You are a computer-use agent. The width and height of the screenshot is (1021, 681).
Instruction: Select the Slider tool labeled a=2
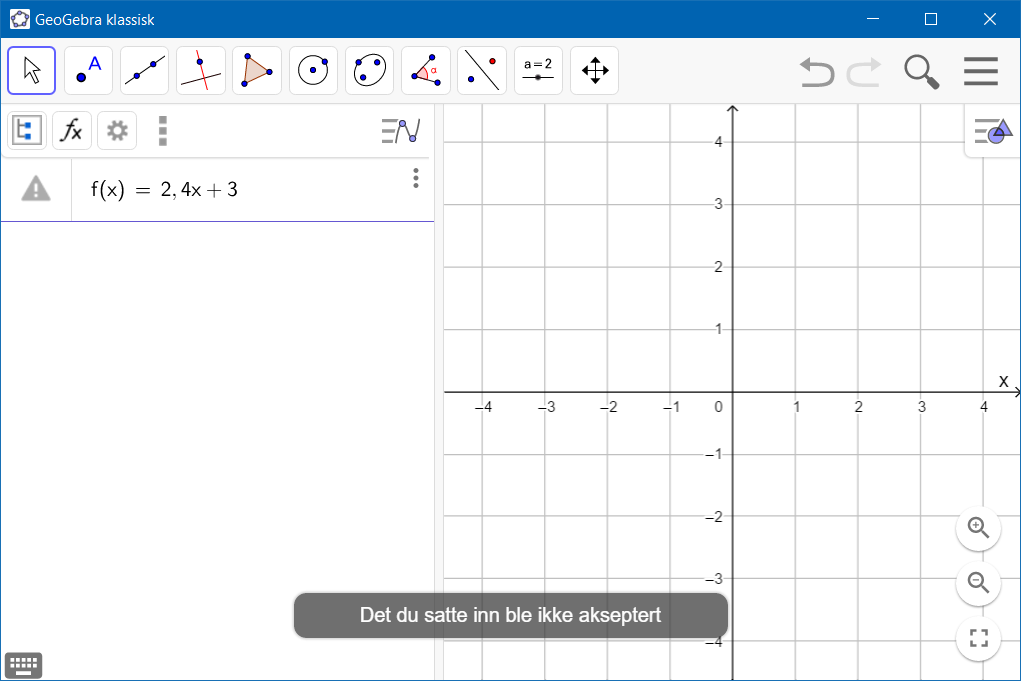click(x=538, y=70)
